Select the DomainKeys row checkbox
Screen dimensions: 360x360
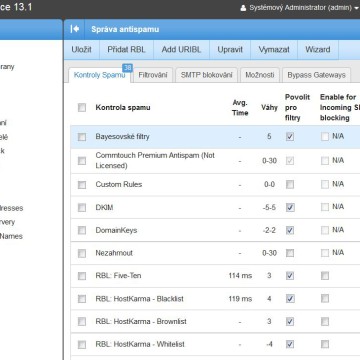pos(82,230)
